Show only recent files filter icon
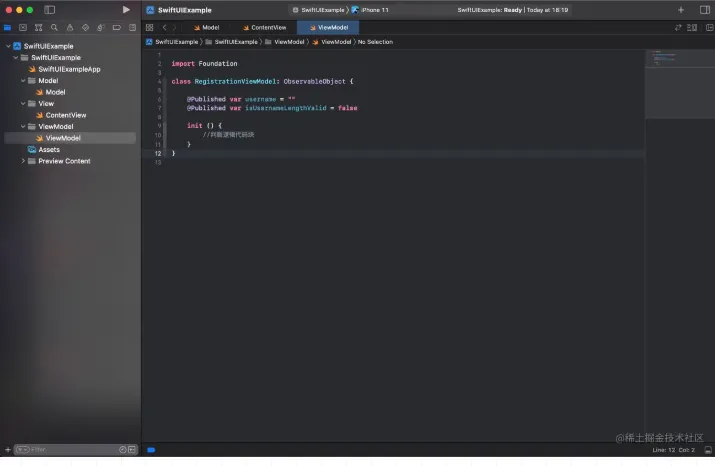This screenshot has height=466, width=715. pos(122,450)
